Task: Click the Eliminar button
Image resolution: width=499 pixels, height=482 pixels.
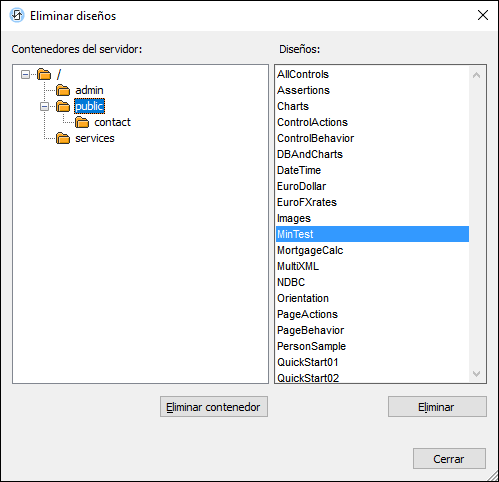Action: pyautogui.click(x=437, y=407)
